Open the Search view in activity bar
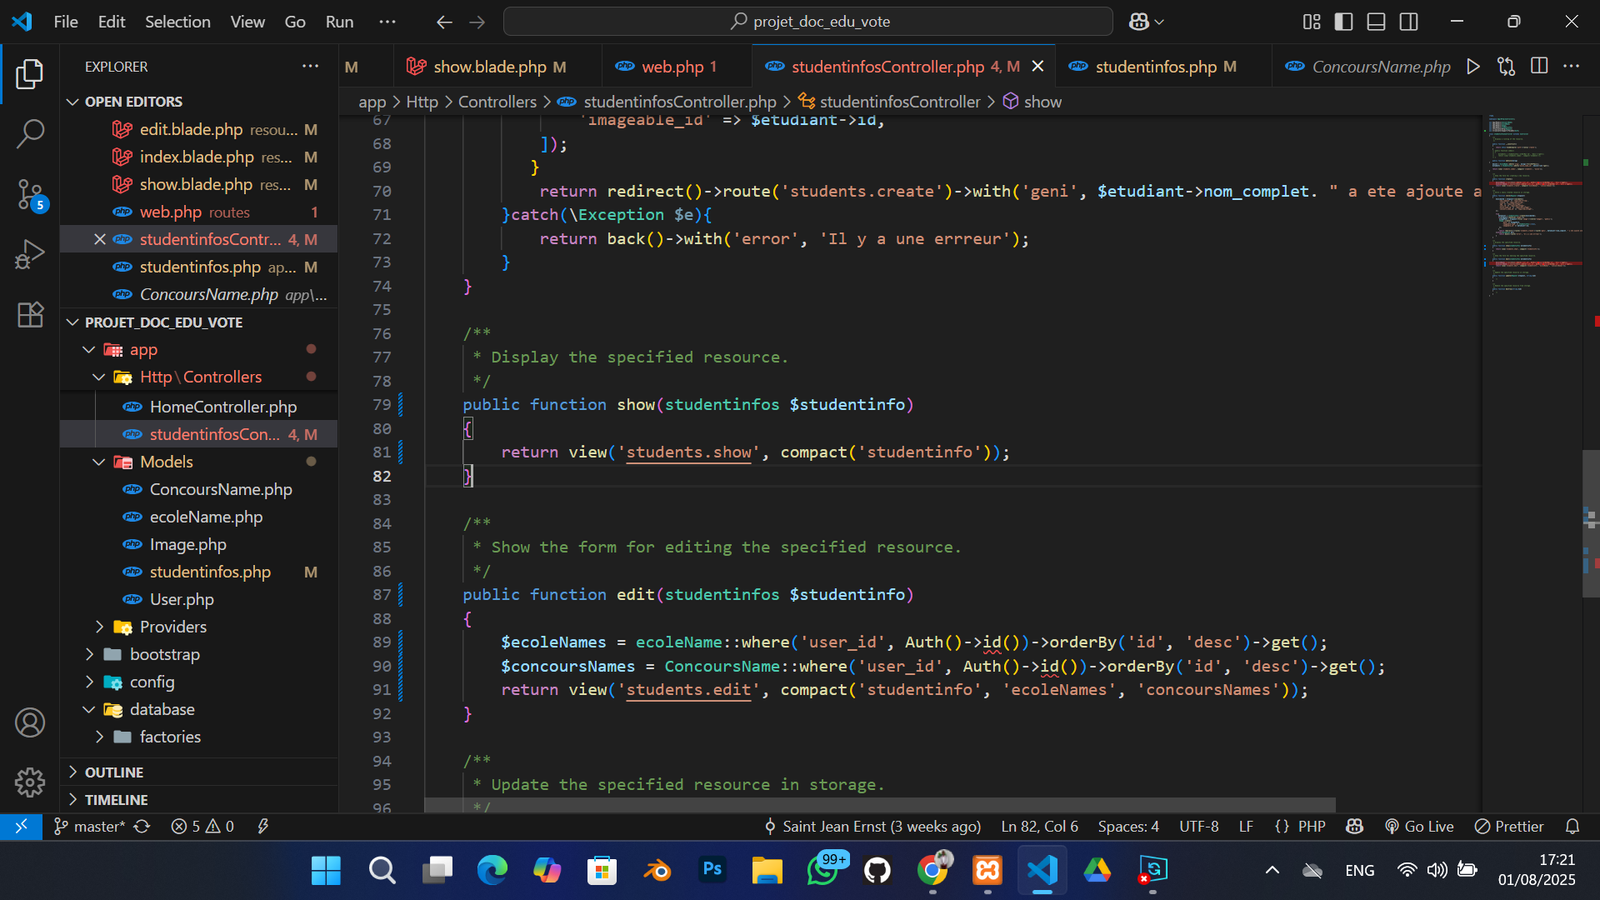 coord(30,133)
